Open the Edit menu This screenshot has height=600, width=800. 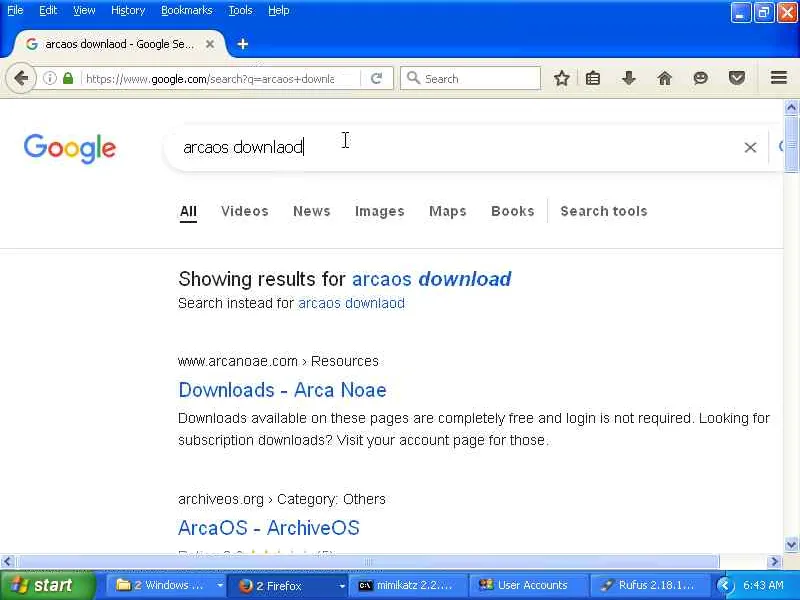pos(48,10)
